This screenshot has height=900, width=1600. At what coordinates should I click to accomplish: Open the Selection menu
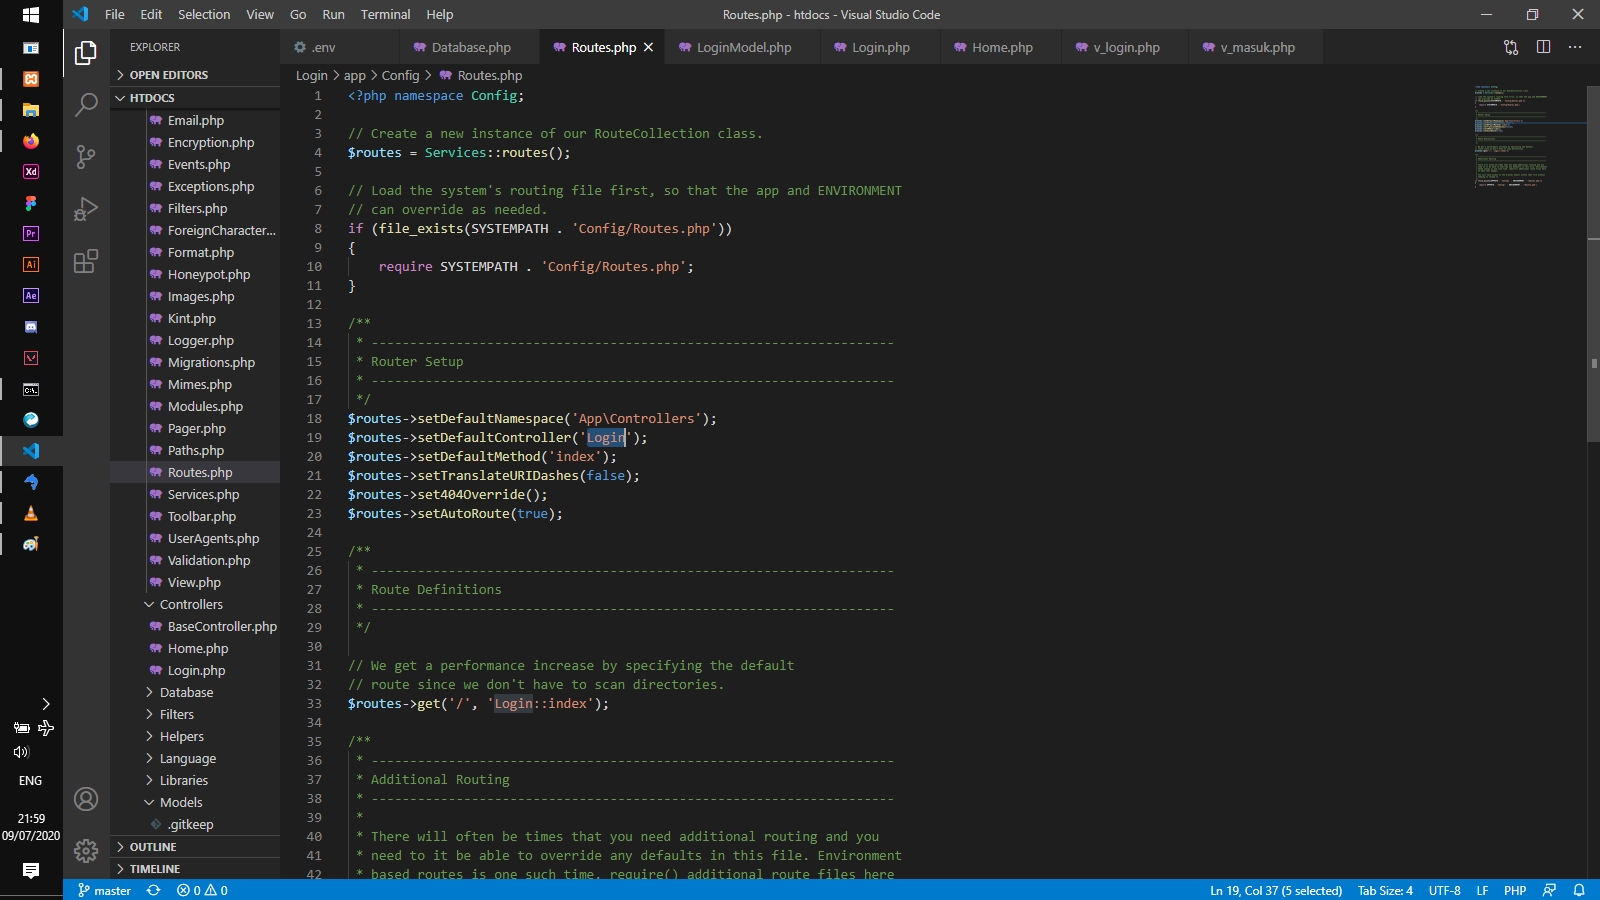click(x=204, y=14)
